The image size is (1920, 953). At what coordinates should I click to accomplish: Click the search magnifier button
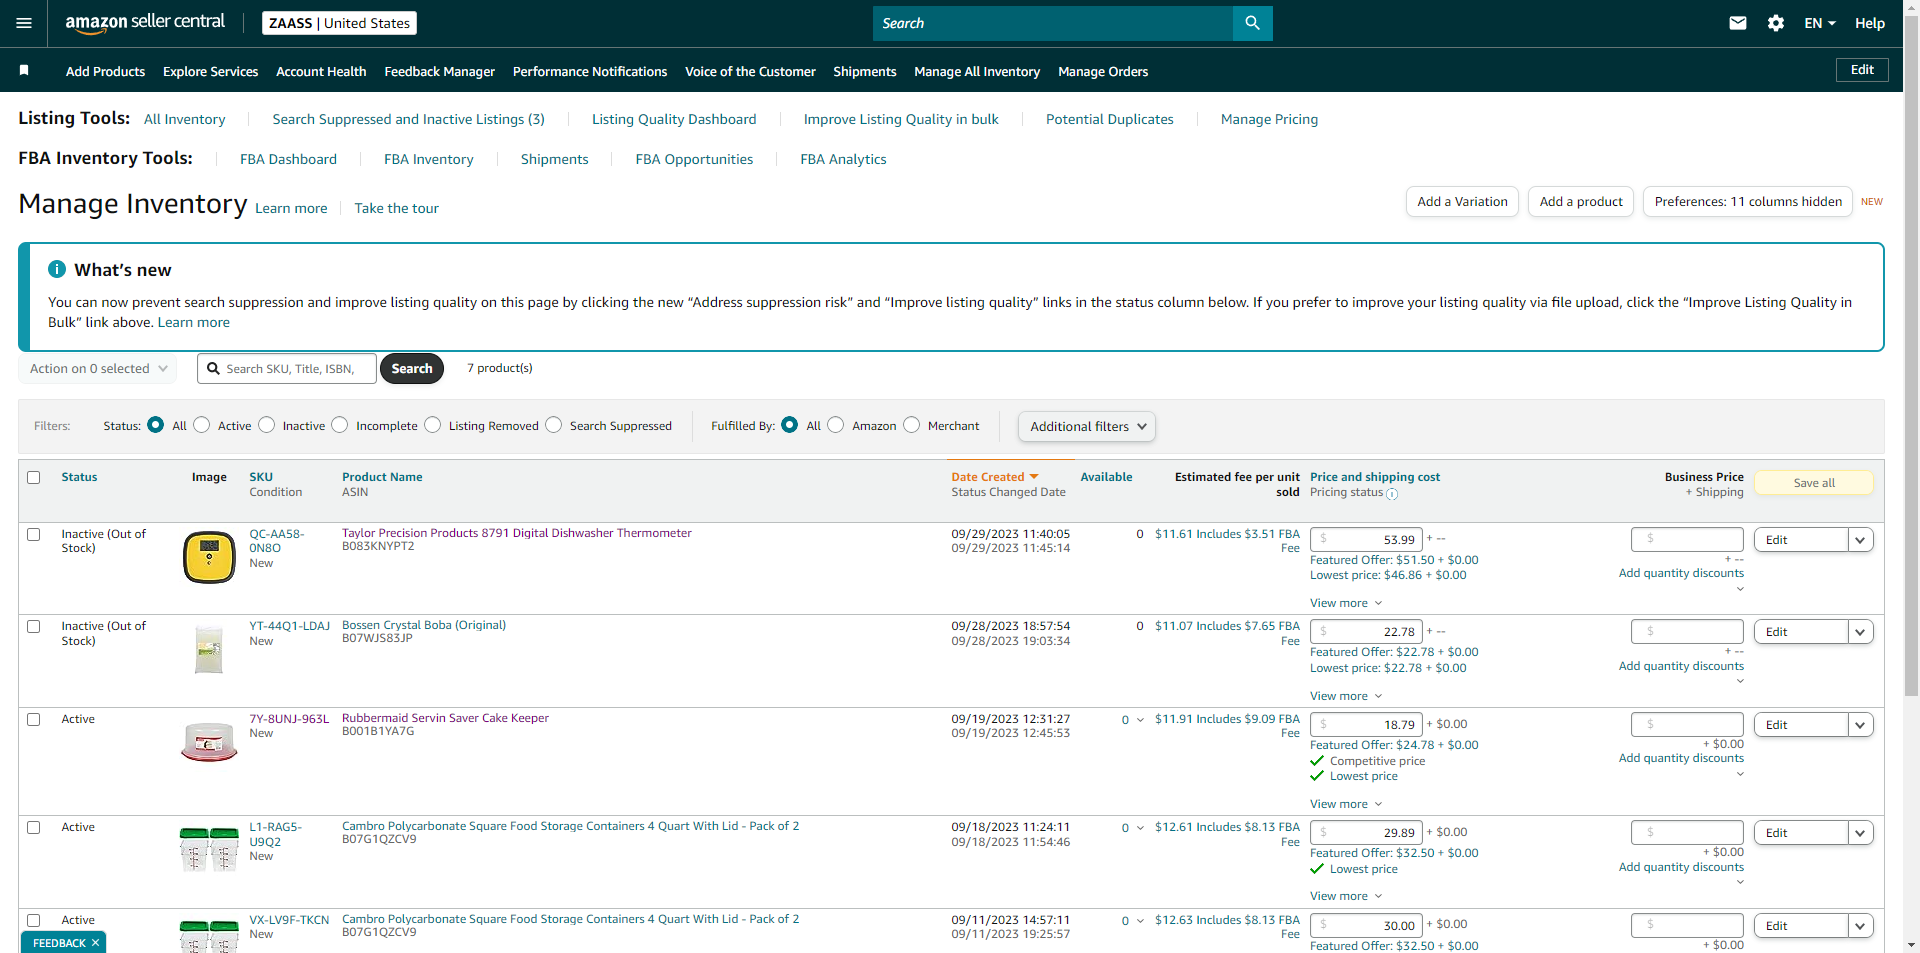click(x=1252, y=23)
